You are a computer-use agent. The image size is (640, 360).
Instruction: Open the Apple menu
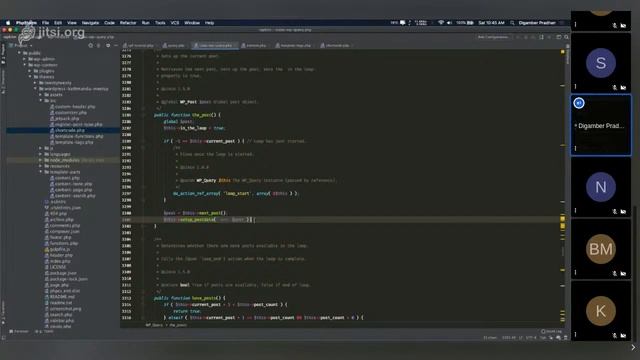pos(8,23)
